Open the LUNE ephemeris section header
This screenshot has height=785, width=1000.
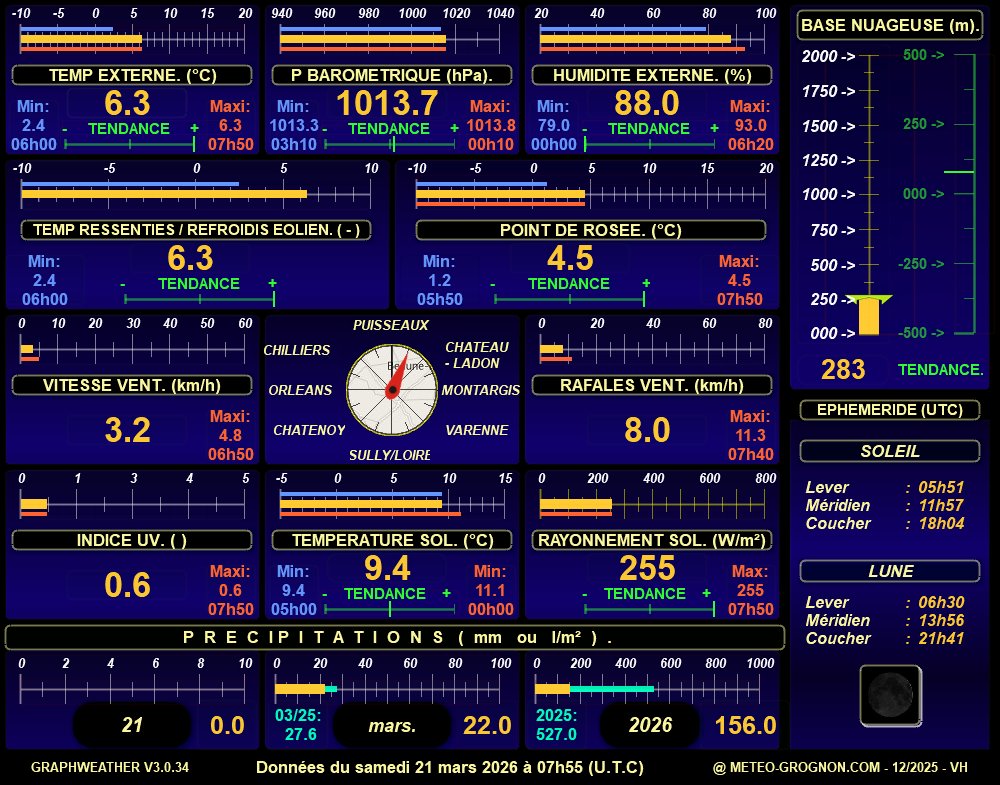pyautogui.click(x=889, y=571)
